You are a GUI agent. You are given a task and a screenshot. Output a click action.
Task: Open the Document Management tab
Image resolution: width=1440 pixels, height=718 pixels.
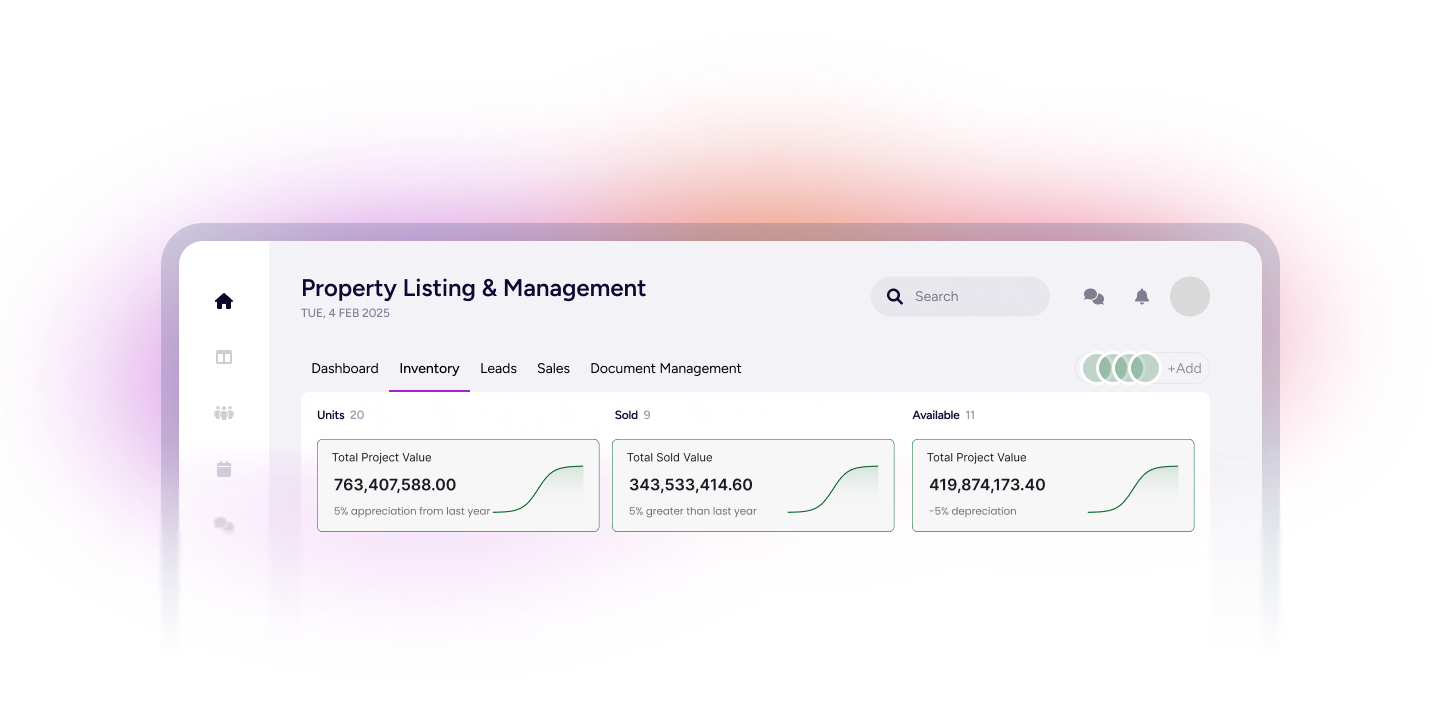665,368
